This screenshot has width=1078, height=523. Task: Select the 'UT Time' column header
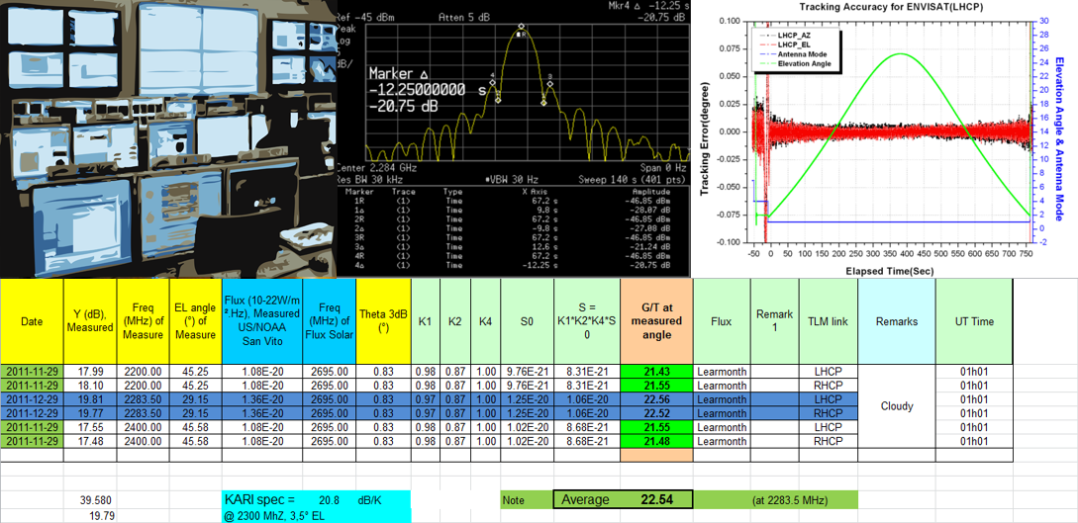[x=974, y=321]
